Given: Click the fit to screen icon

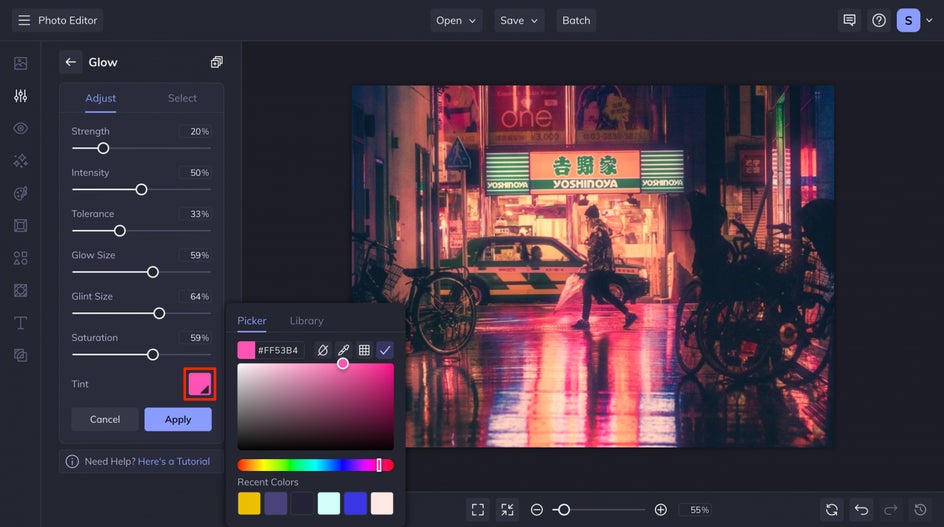Looking at the screenshot, I should coord(478,510).
